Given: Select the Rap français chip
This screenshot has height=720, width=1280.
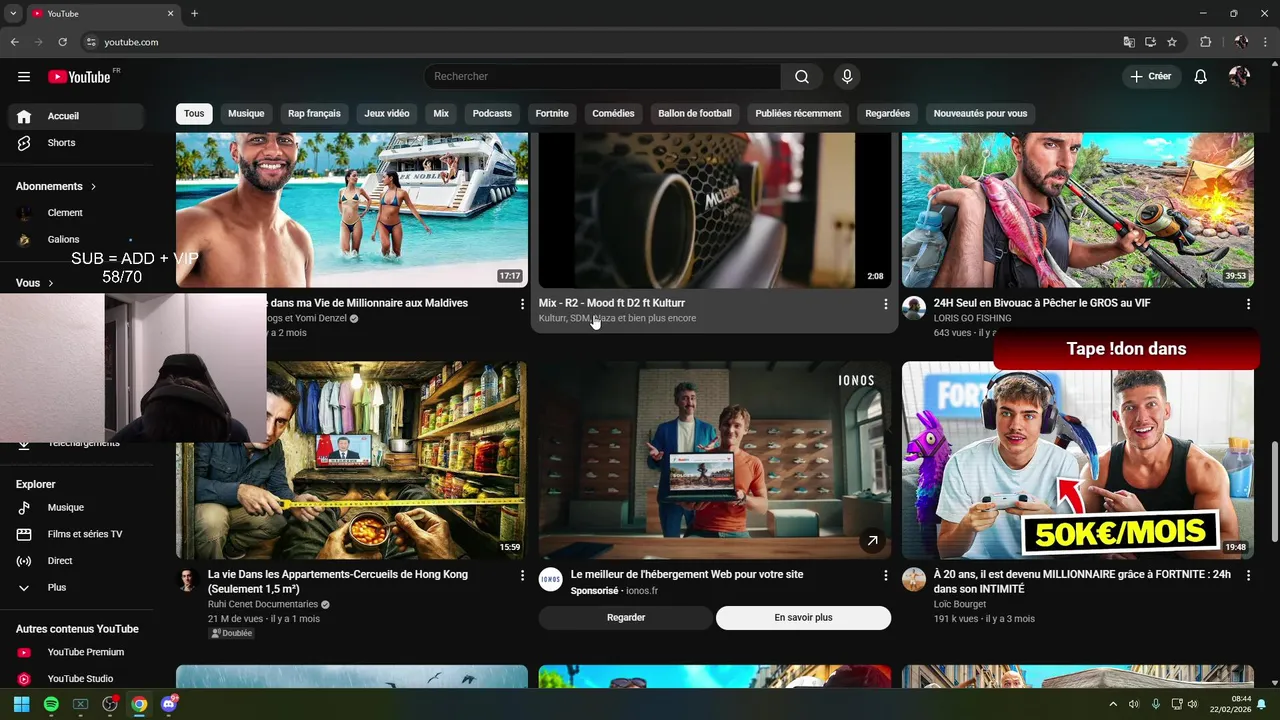Looking at the screenshot, I should coord(314,114).
